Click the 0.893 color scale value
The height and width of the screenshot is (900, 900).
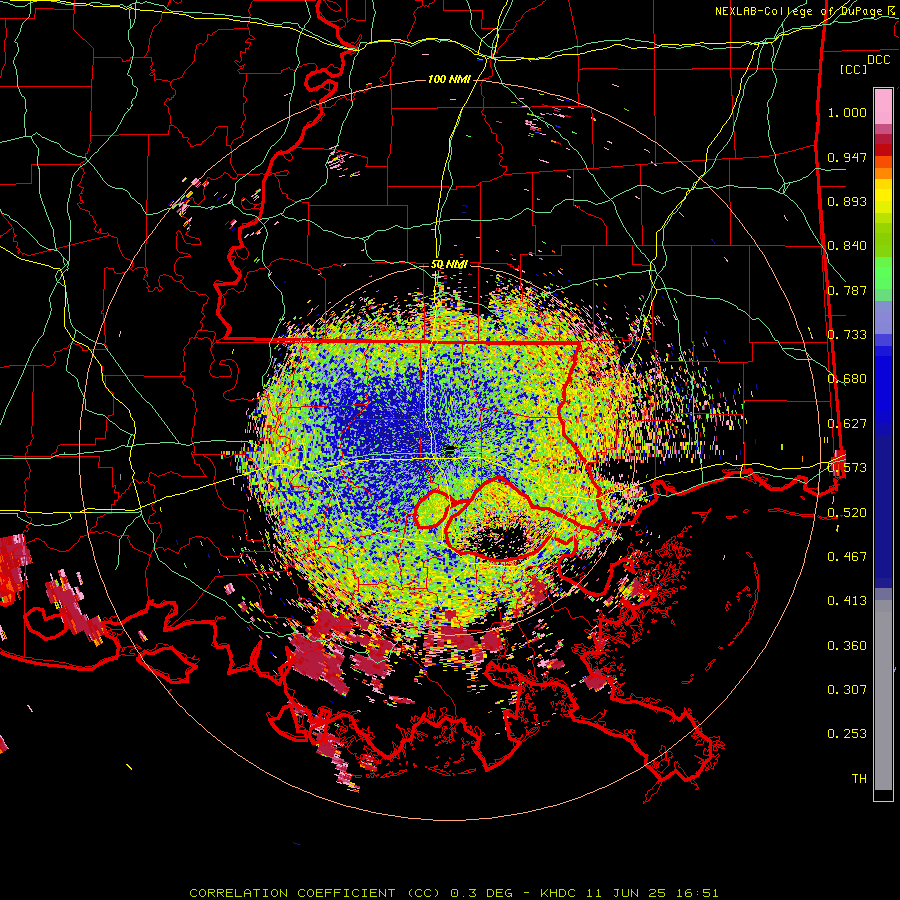coord(847,201)
